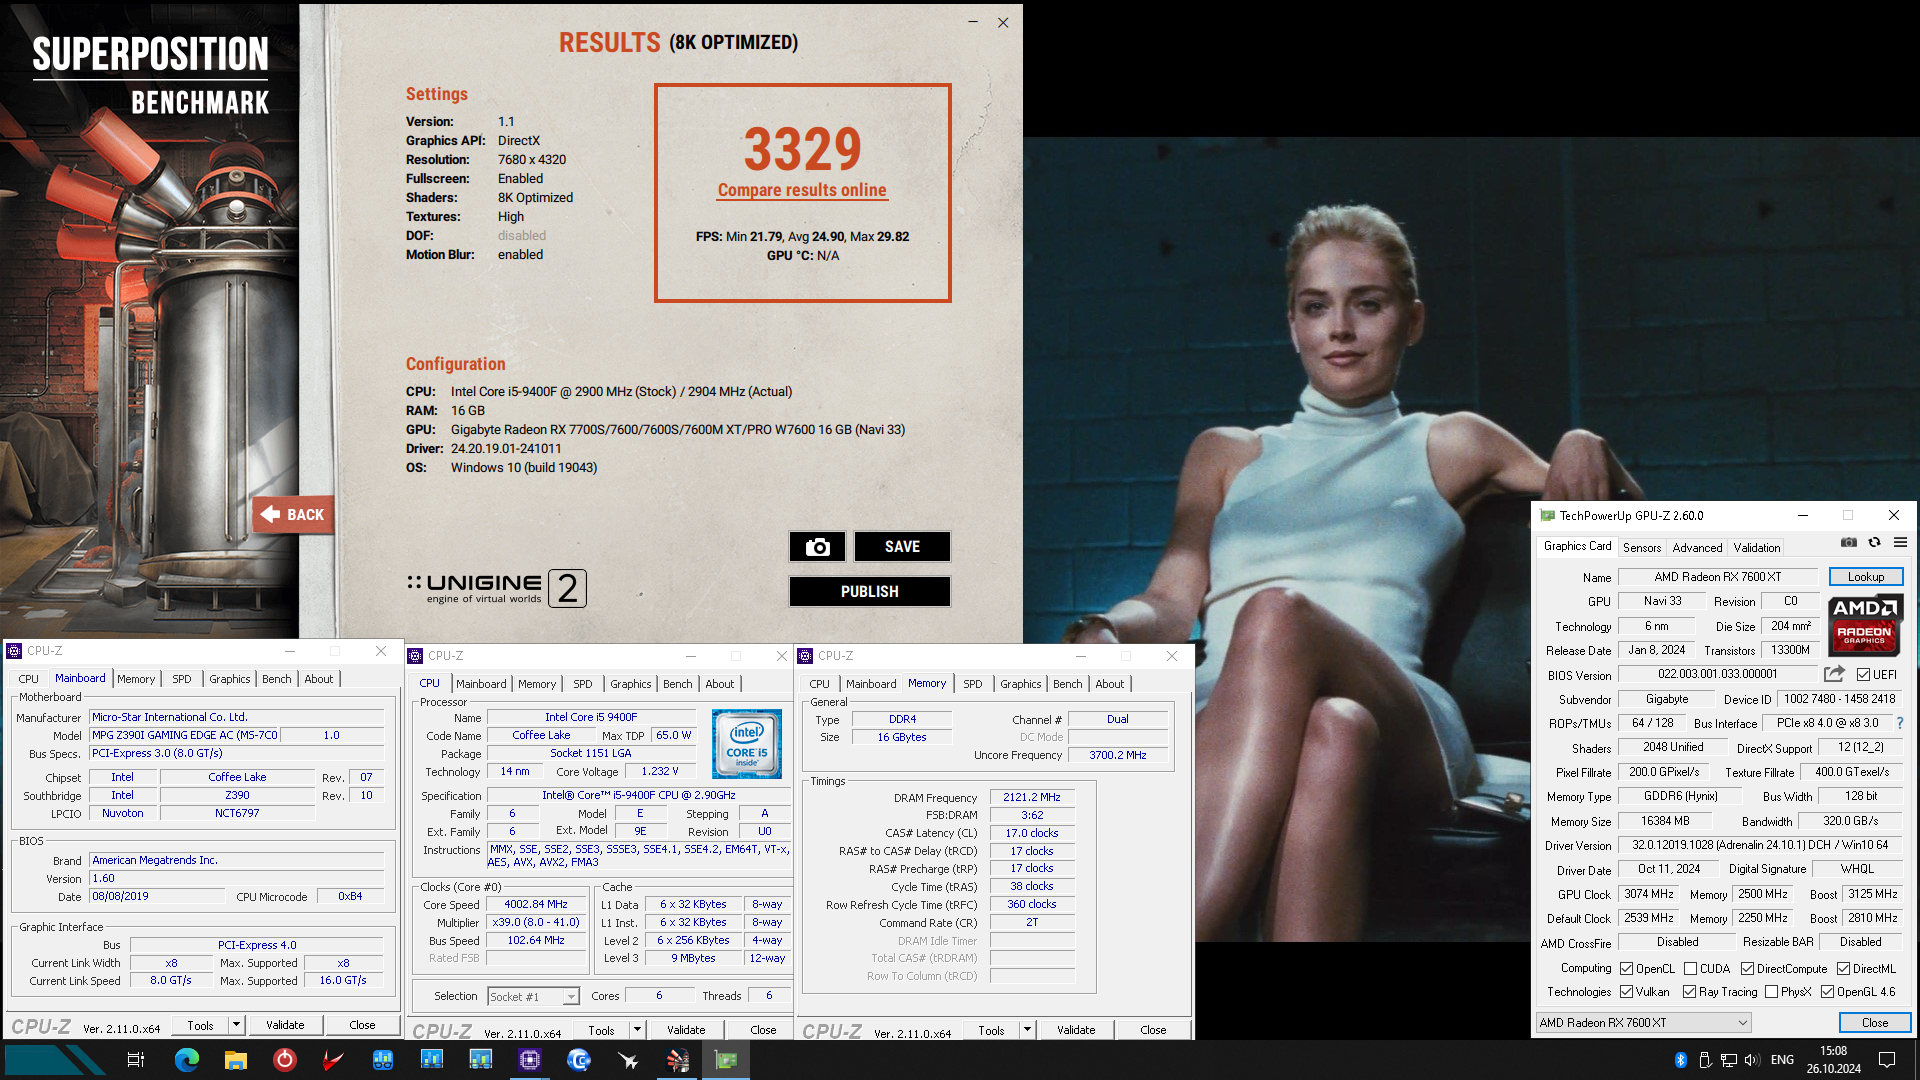This screenshot has width=1920, height=1080.
Task: Click the red bird logo taskbar icon
Action: 334,1060
